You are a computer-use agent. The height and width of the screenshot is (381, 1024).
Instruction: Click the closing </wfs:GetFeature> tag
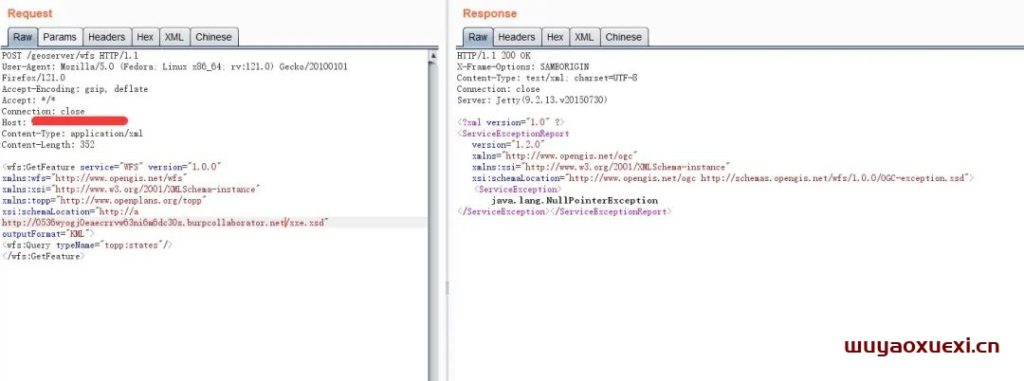pos(43,256)
